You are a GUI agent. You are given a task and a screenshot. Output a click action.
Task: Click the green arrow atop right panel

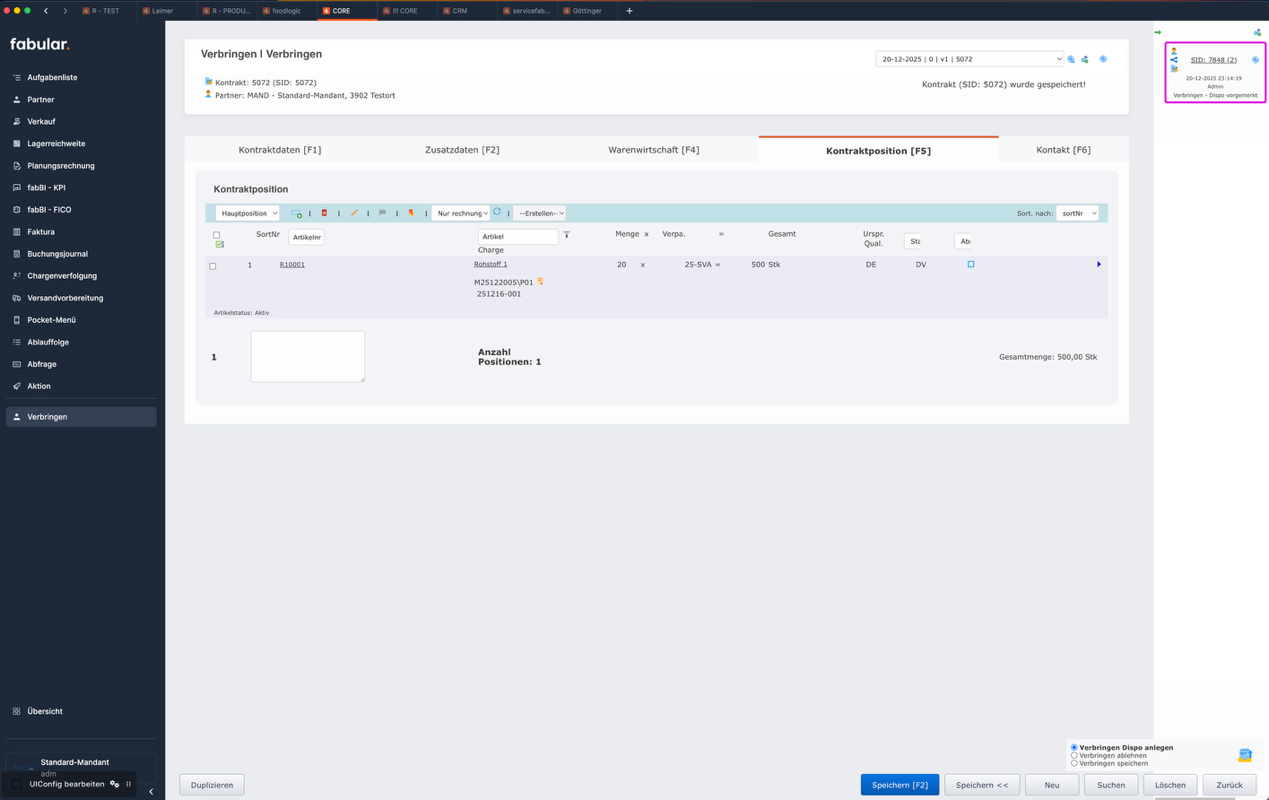click(1158, 32)
